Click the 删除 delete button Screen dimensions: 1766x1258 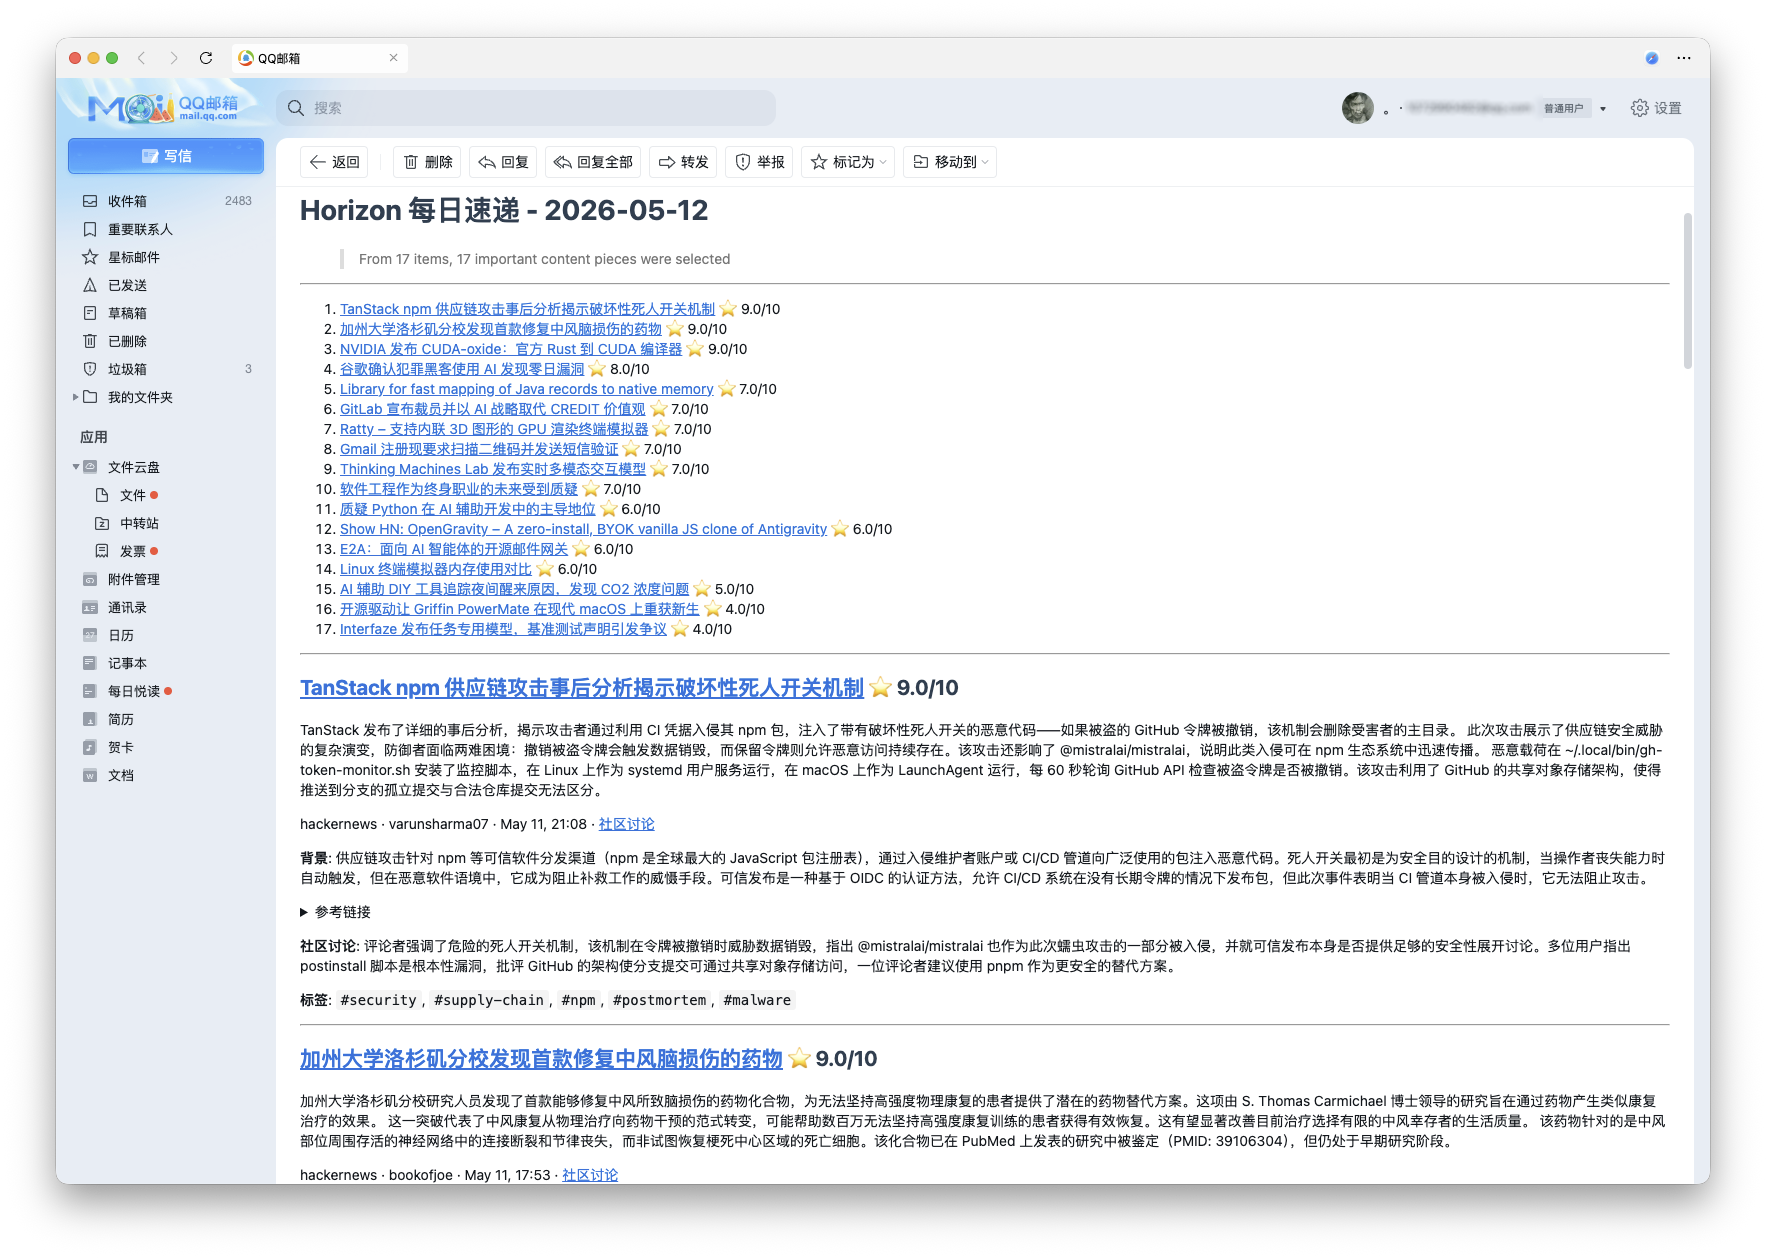pos(428,162)
